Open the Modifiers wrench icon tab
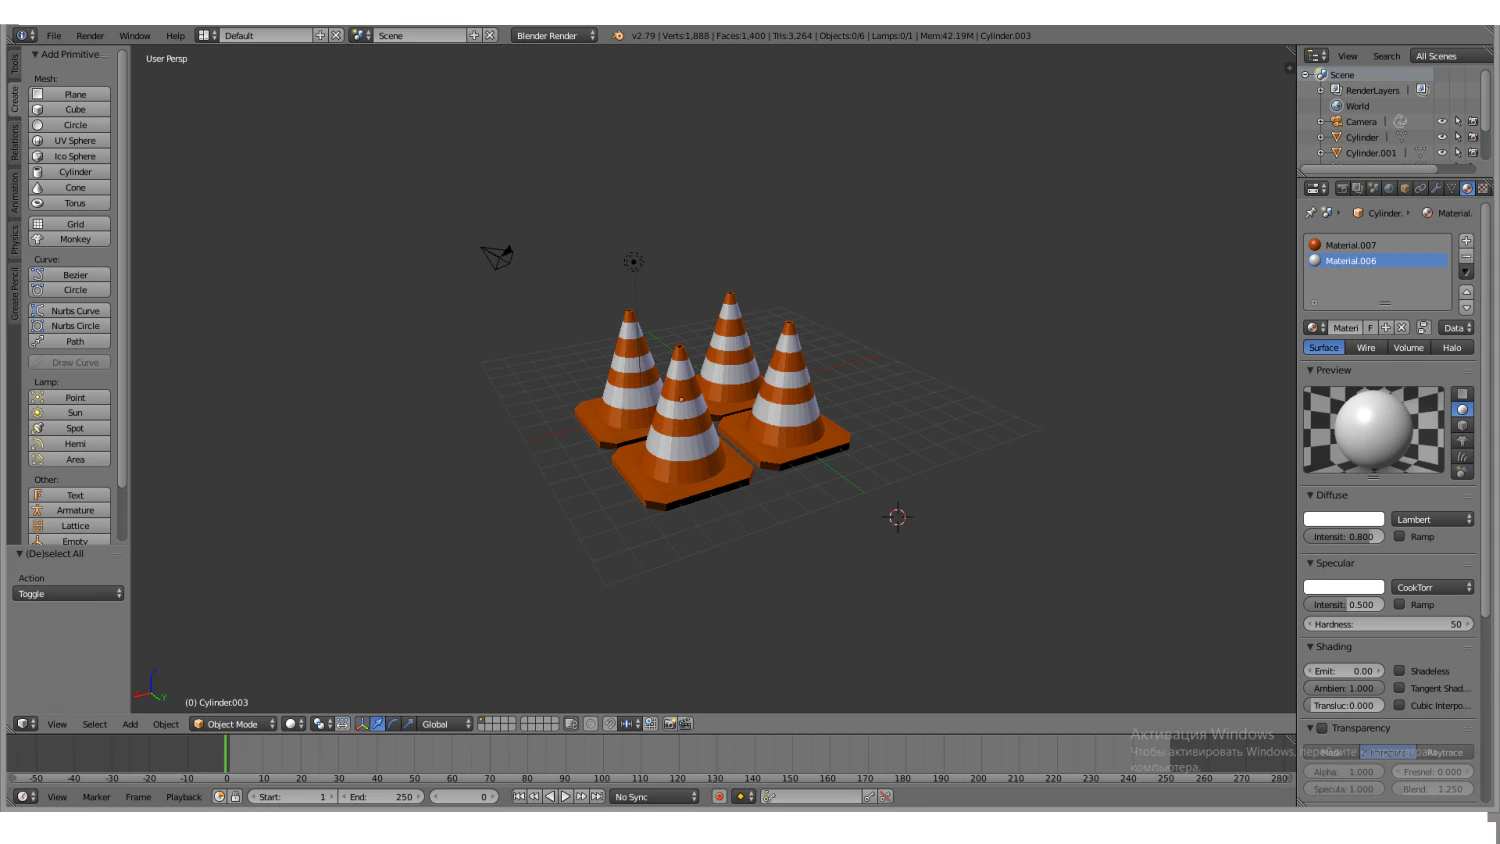The image size is (1500, 844). tap(1436, 188)
